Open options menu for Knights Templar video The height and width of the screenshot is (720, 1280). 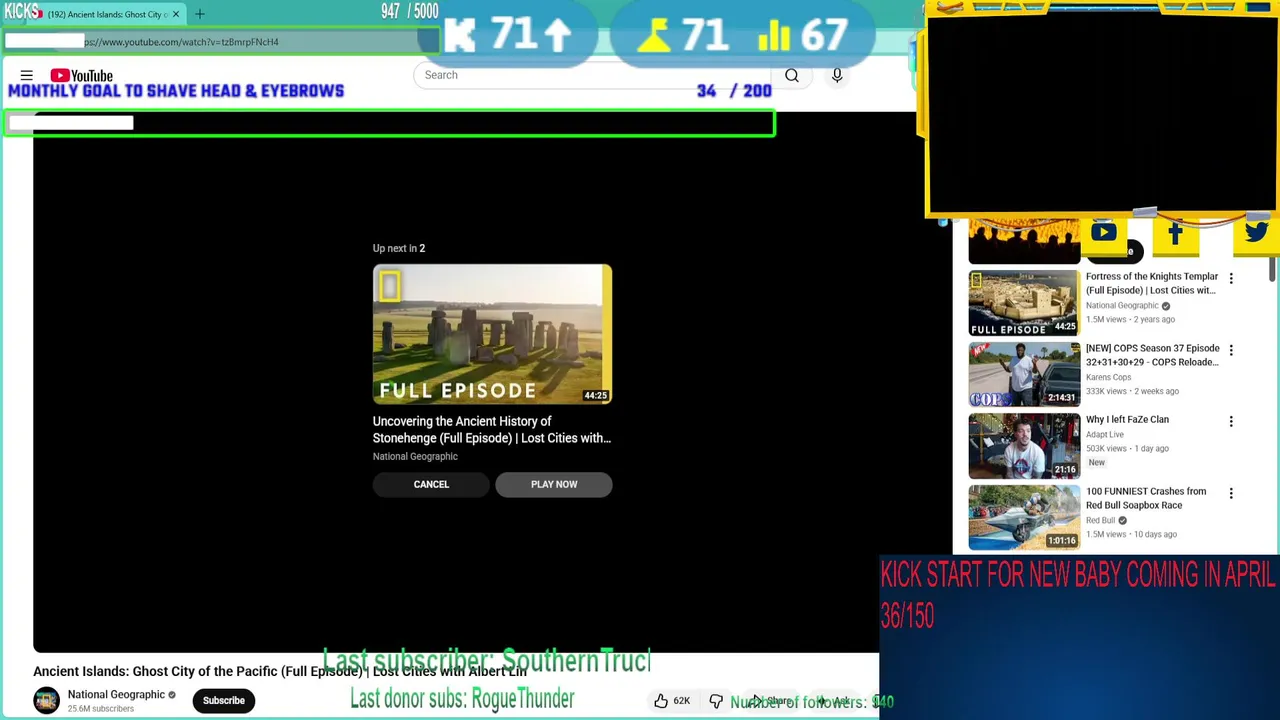pyautogui.click(x=1231, y=278)
